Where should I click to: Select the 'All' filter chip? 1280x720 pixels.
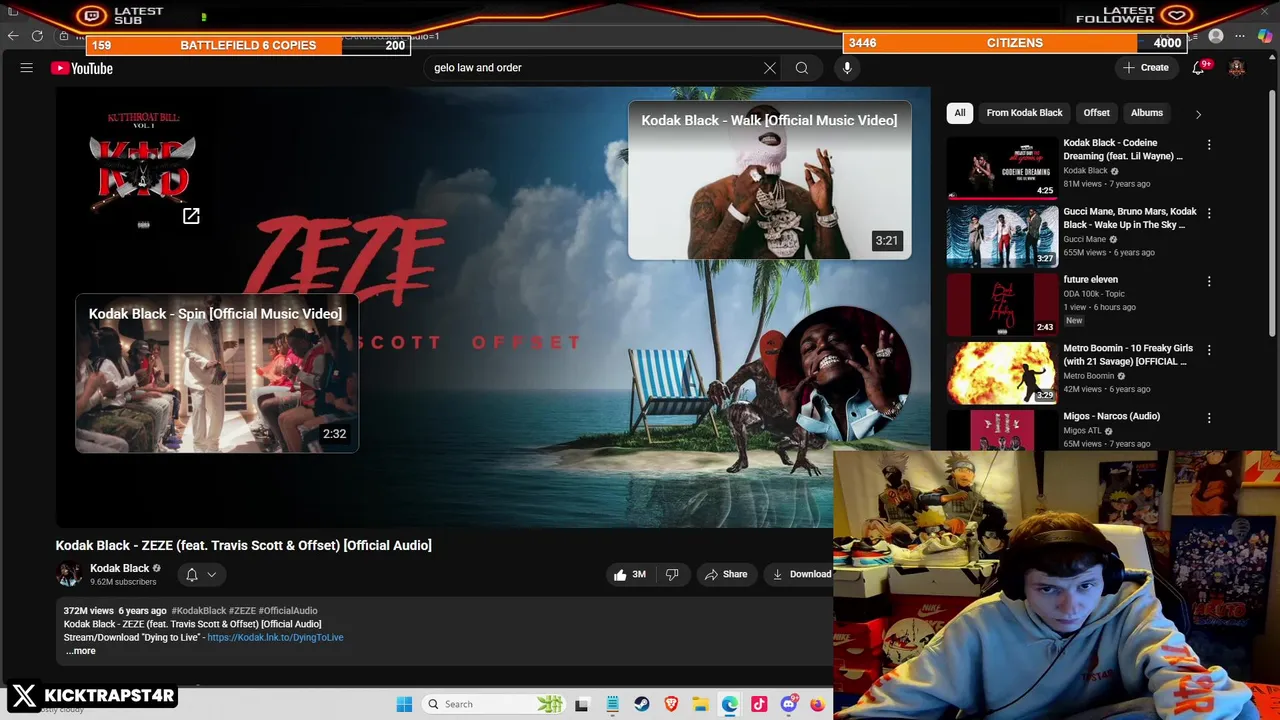click(x=960, y=113)
